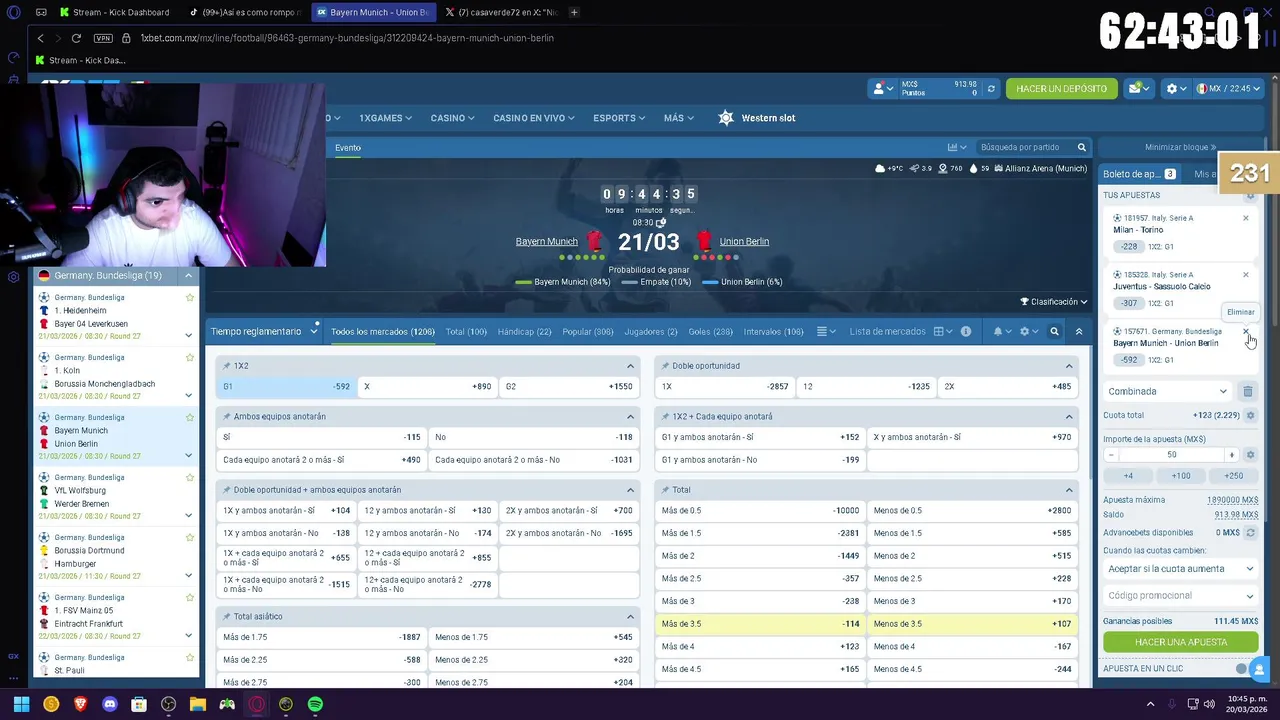
Task: Open the ESPORTS menu
Action: (x=618, y=118)
